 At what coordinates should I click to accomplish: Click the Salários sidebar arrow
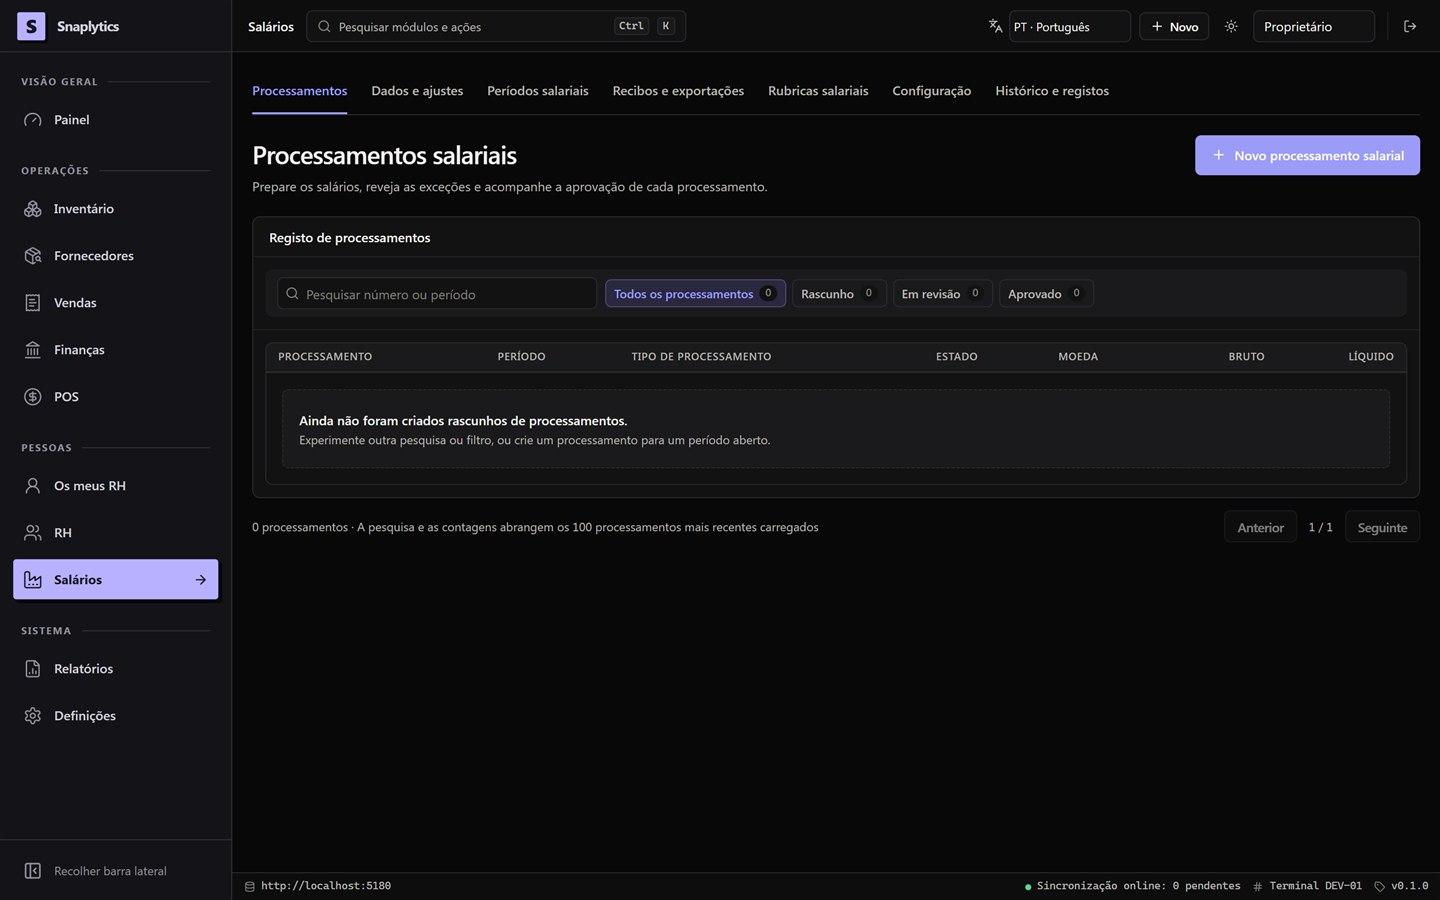point(201,580)
